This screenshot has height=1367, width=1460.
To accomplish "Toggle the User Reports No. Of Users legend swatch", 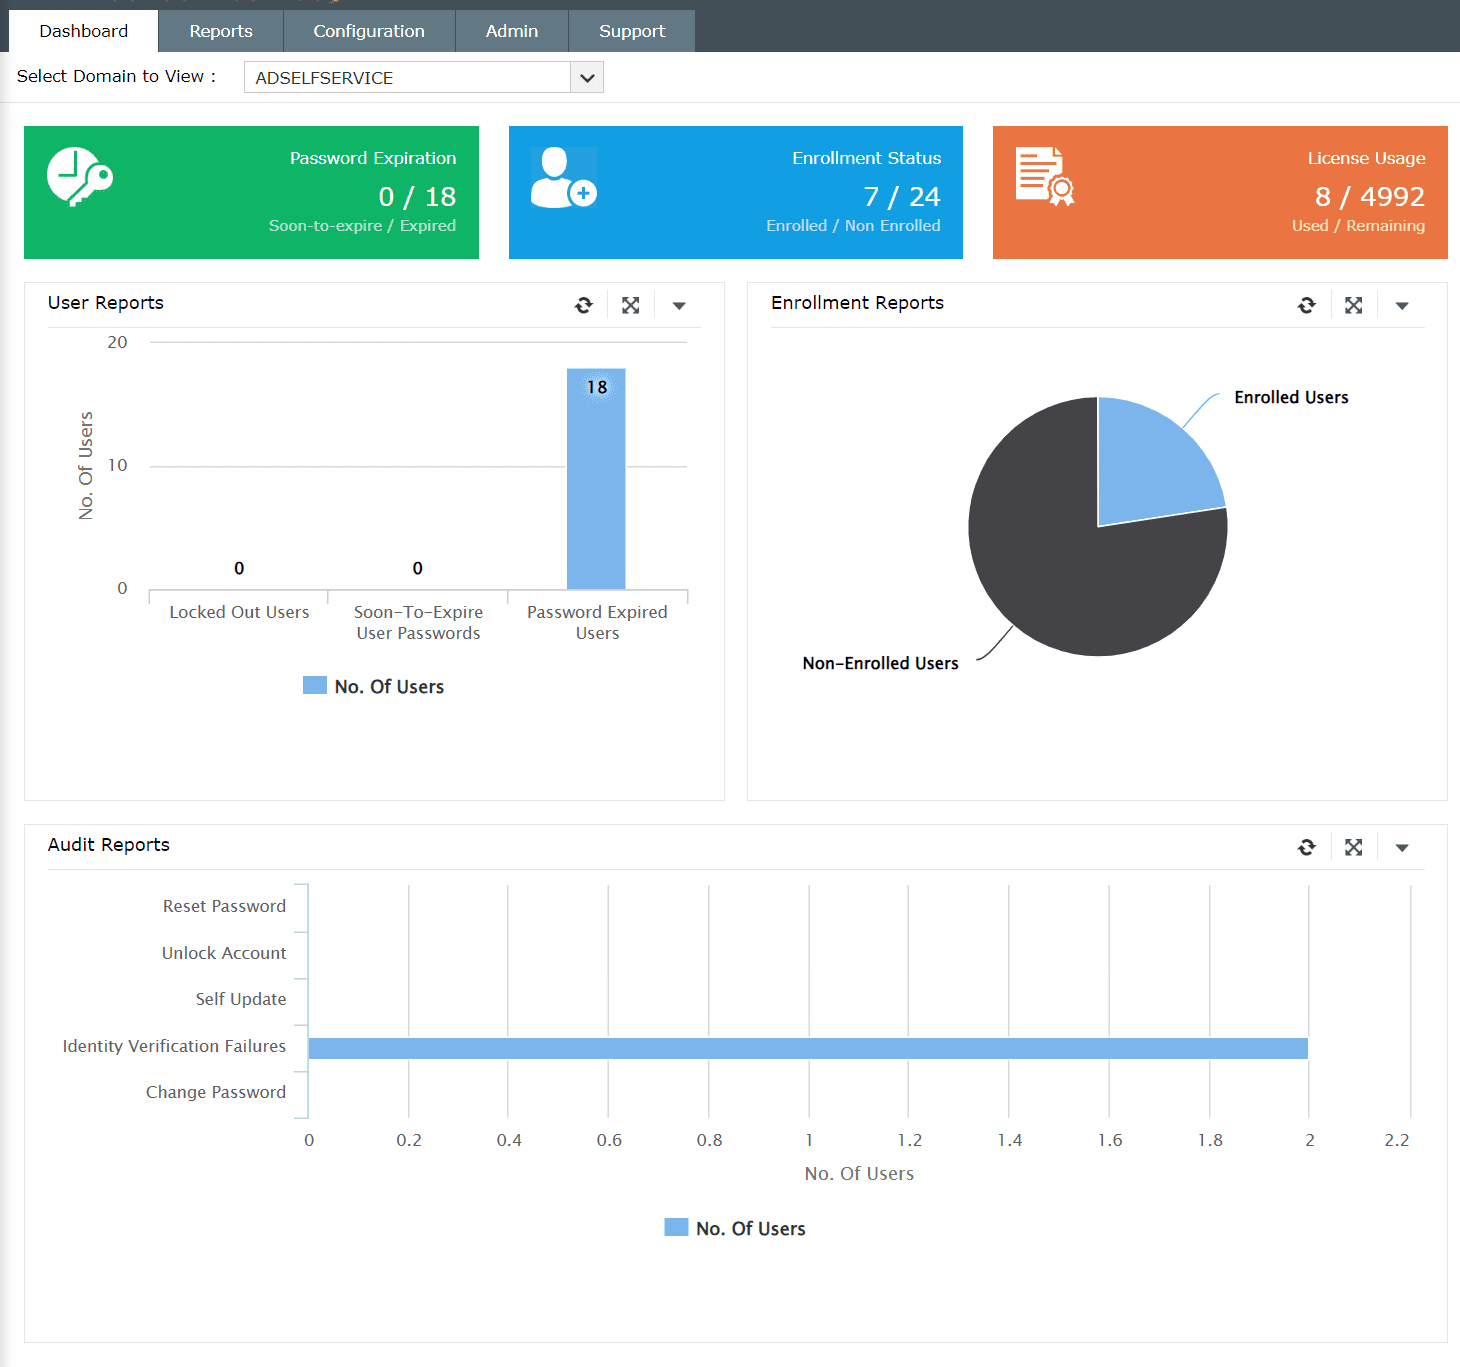I will (x=315, y=685).
